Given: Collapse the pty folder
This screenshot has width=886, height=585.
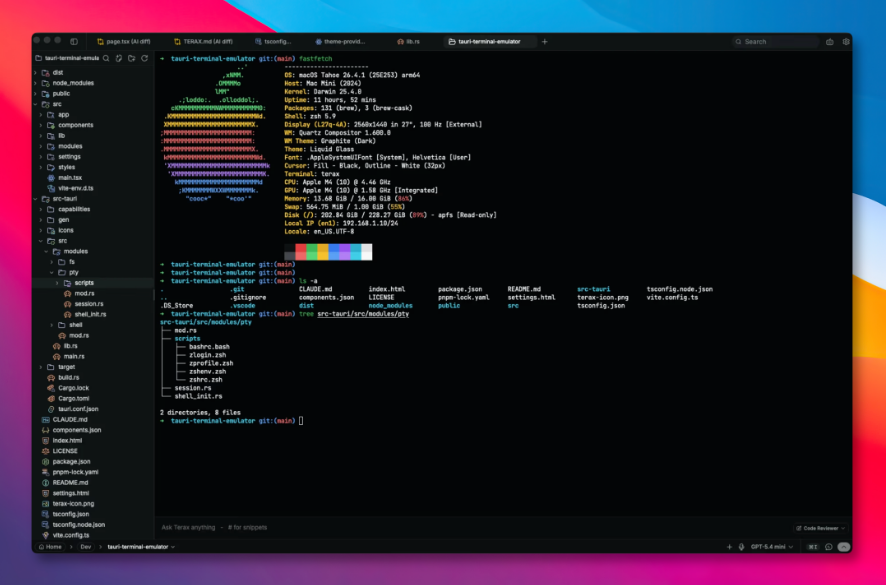Looking at the screenshot, I should [x=51, y=272].
